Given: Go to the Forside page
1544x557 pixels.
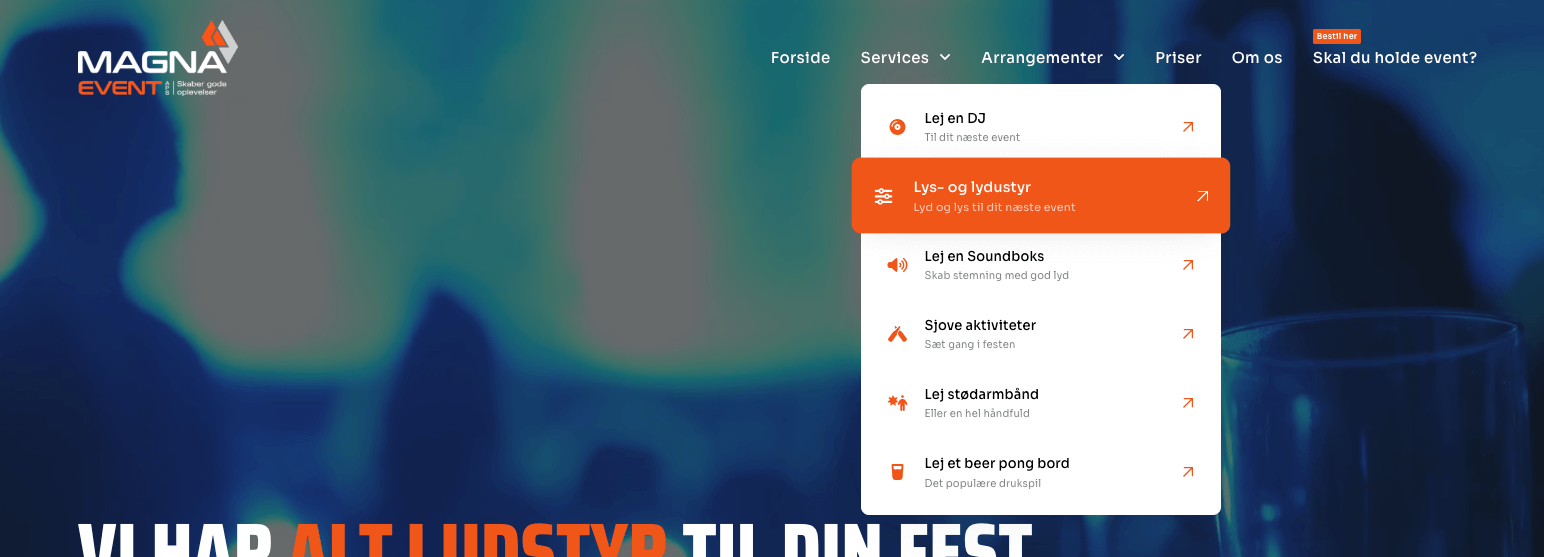Looking at the screenshot, I should pyautogui.click(x=800, y=58).
